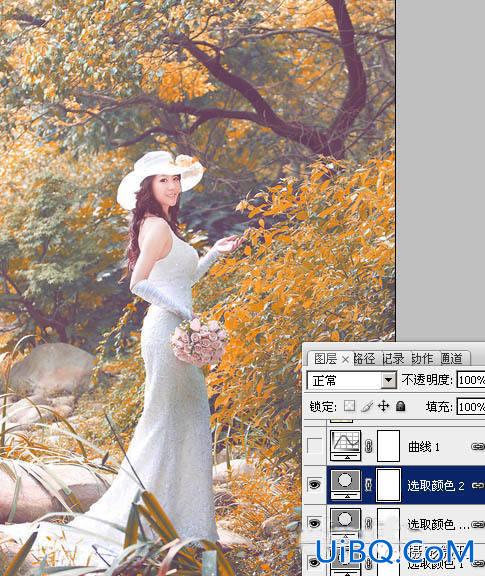Click the 选取颜色 2 adjustment thumbnail
Viewport: 485px width, 576px height.
[x=345, y=485]
